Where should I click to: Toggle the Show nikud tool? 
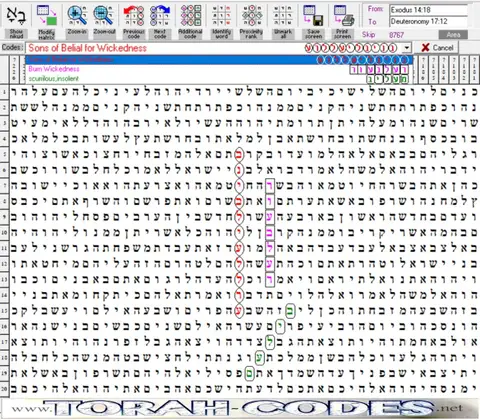click(16, 21)
